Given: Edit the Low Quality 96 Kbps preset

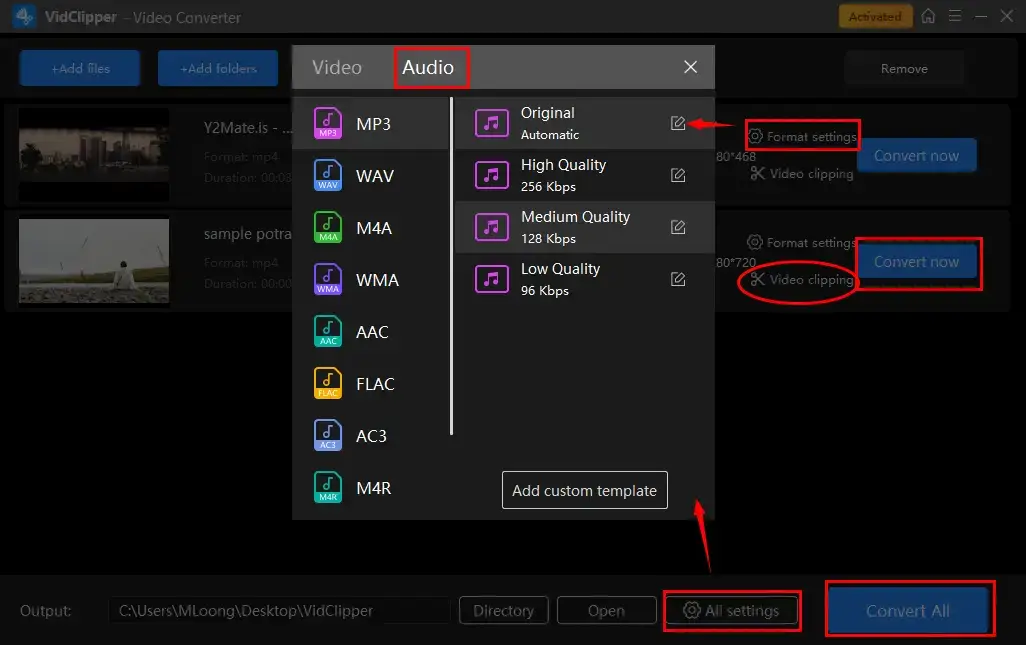Looking at the screenshot, I should click(678, 279).
